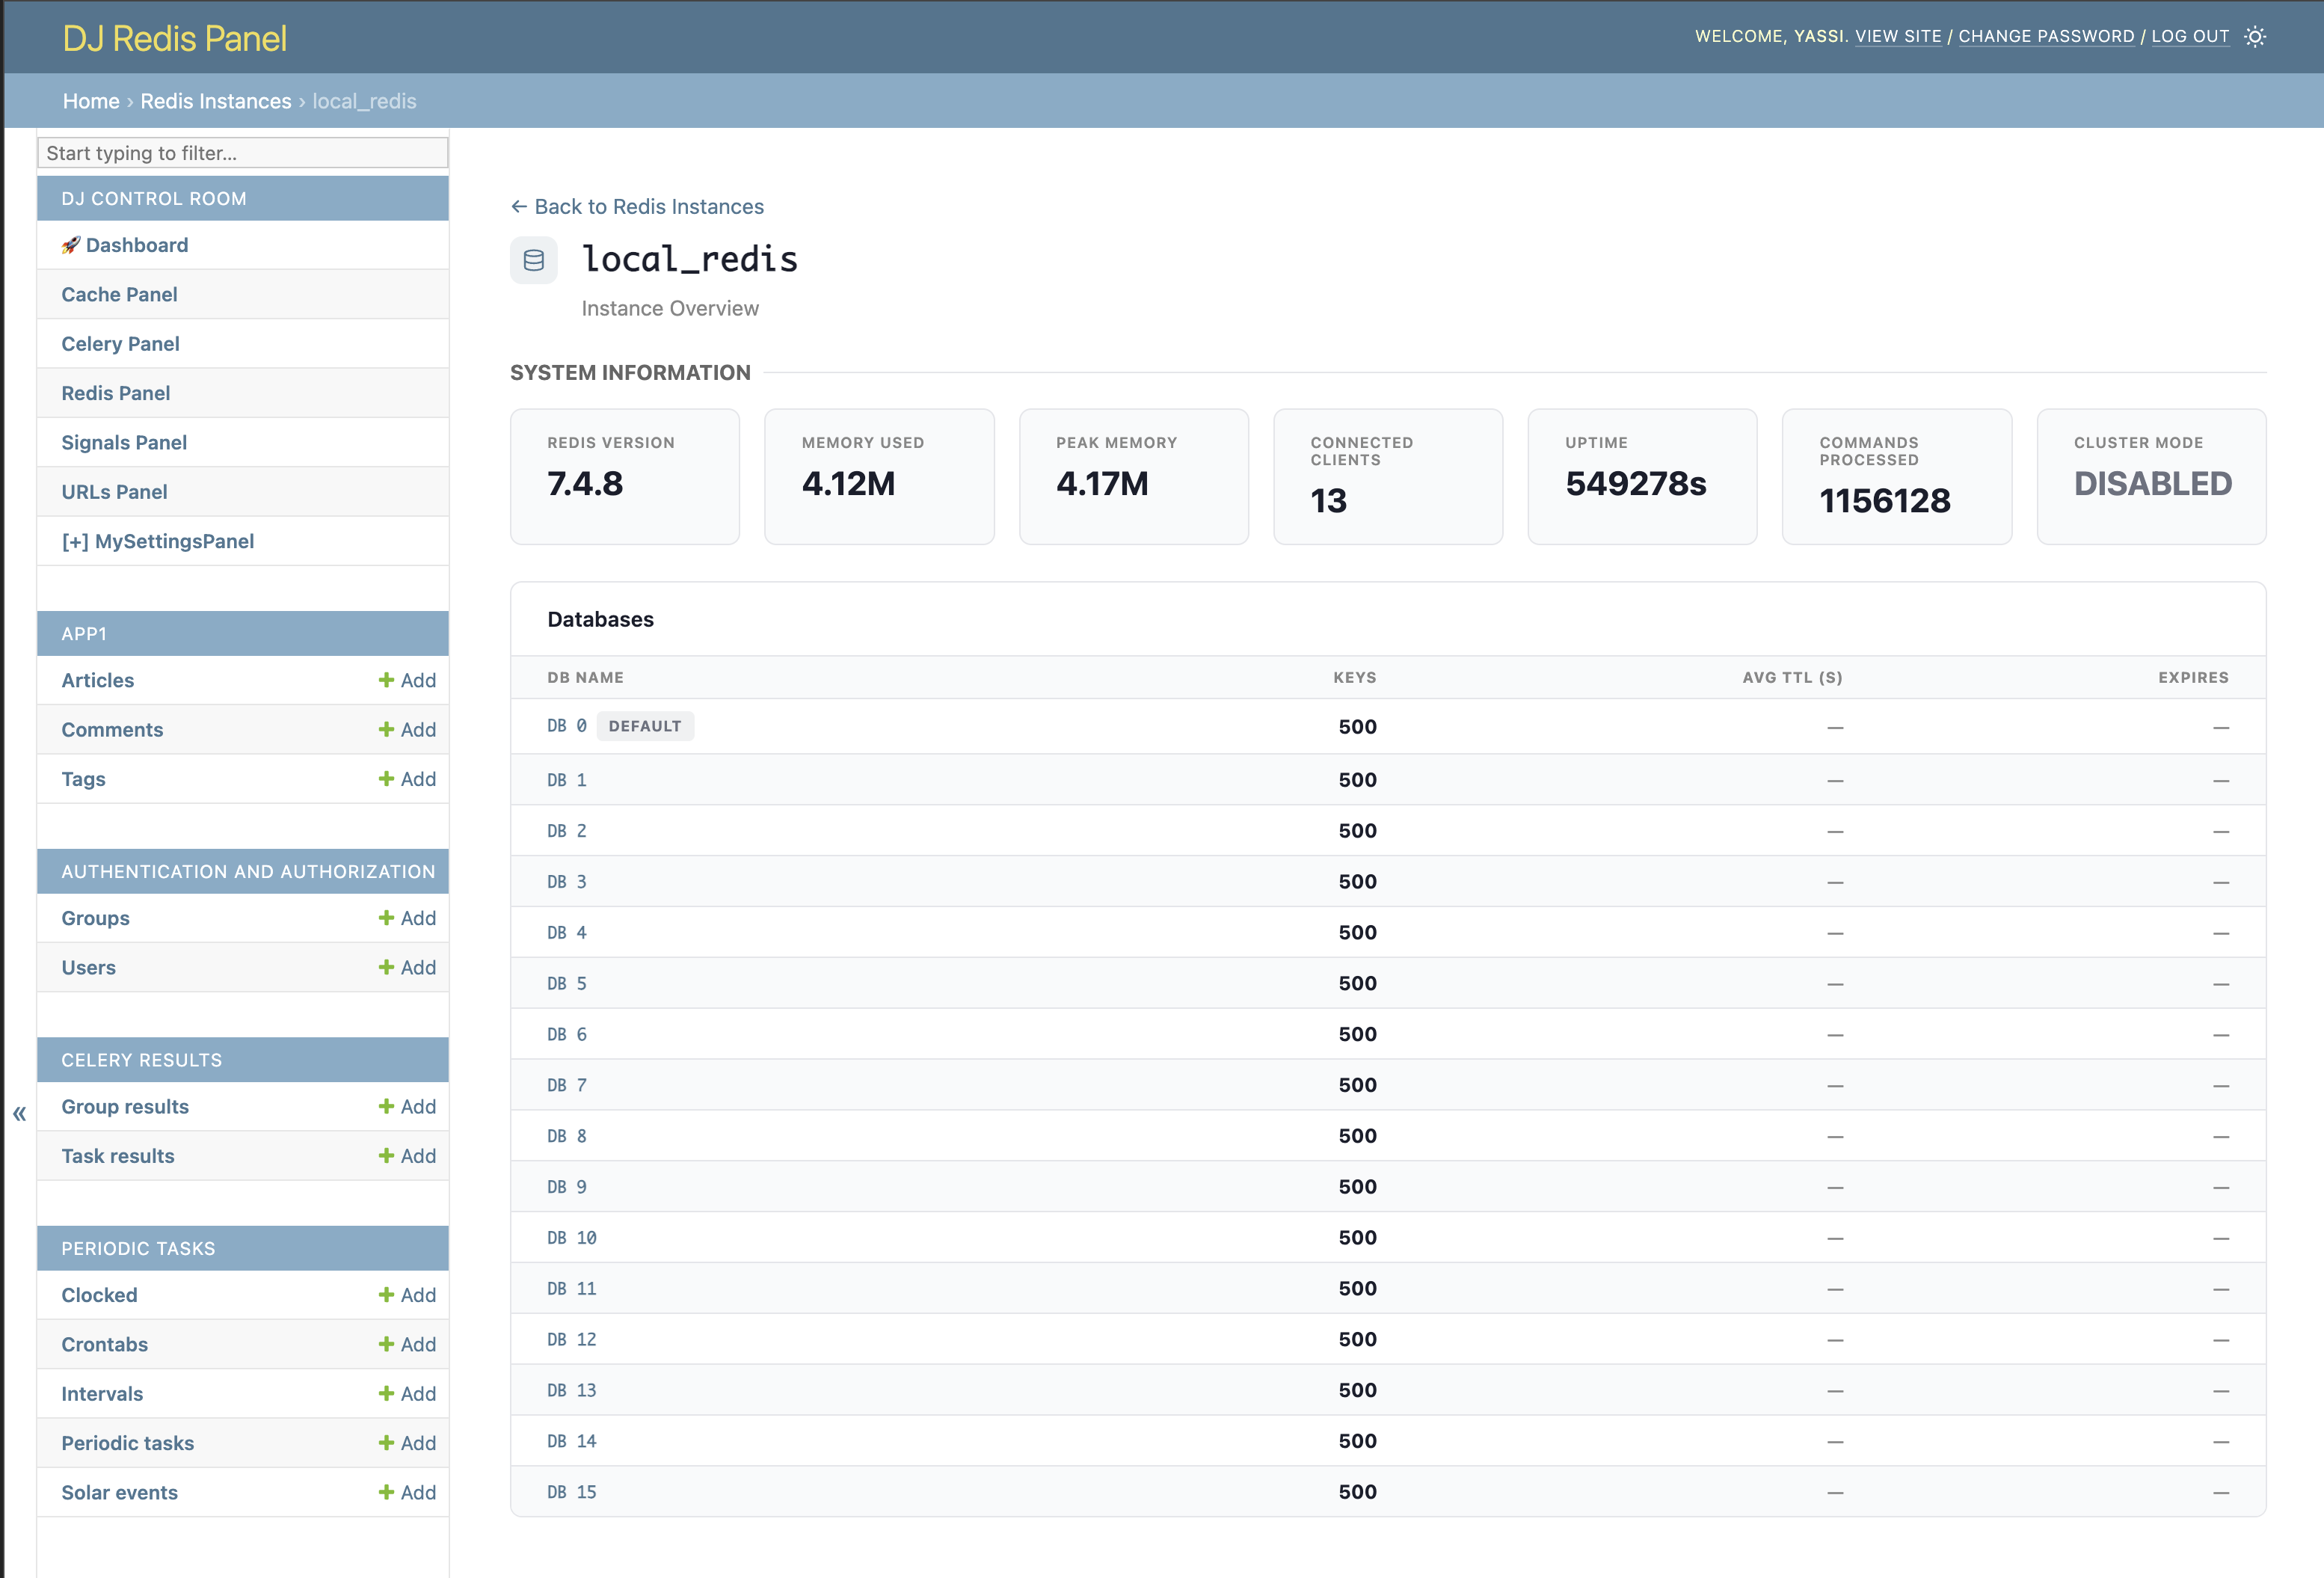The image size is (2324, 1578).
Task: Click the DEFAULT badge on DB 0
Action: [x=645, y=726]
